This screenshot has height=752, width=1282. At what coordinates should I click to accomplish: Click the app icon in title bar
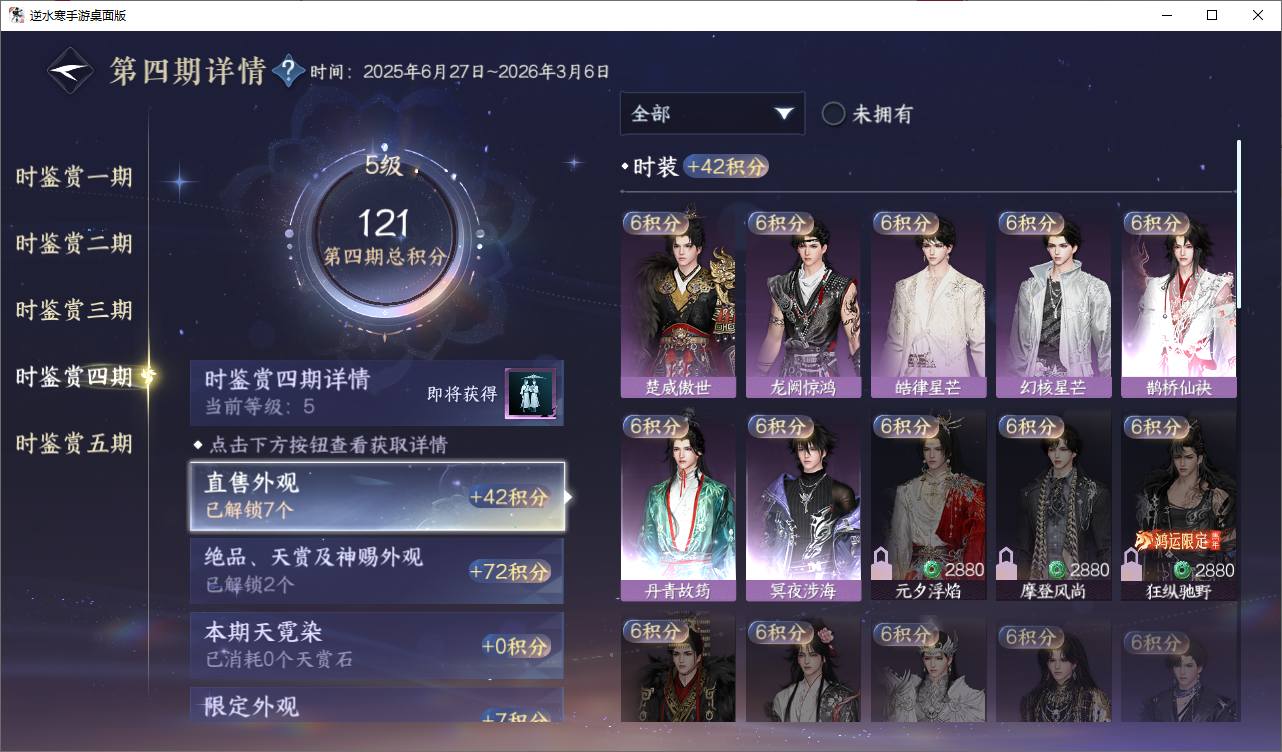[x=16, y=15]
